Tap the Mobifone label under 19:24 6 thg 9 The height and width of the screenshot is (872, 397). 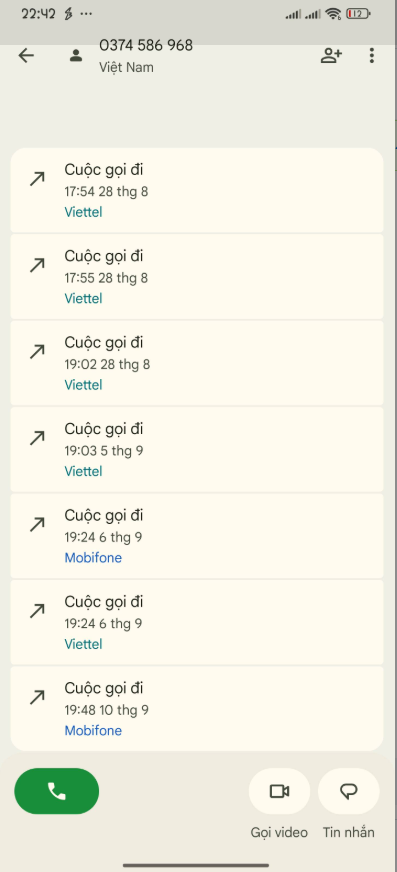pyautogui.click(x=93, y=558)
